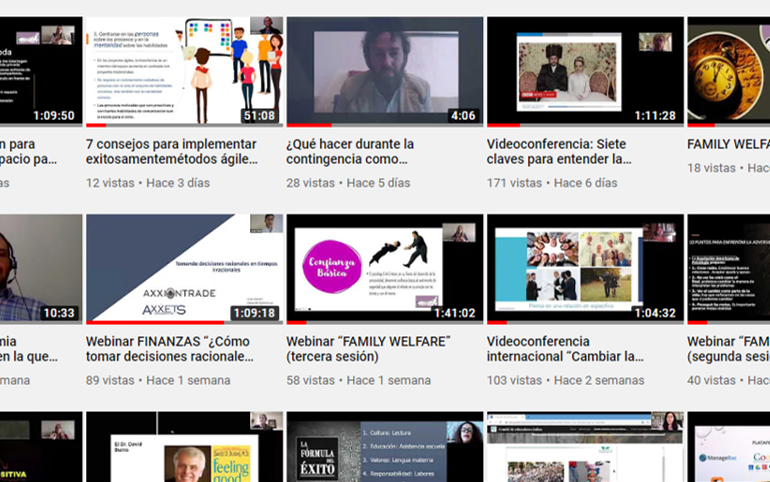Click watch progress bar under 51:08 video

pos(184,125)
